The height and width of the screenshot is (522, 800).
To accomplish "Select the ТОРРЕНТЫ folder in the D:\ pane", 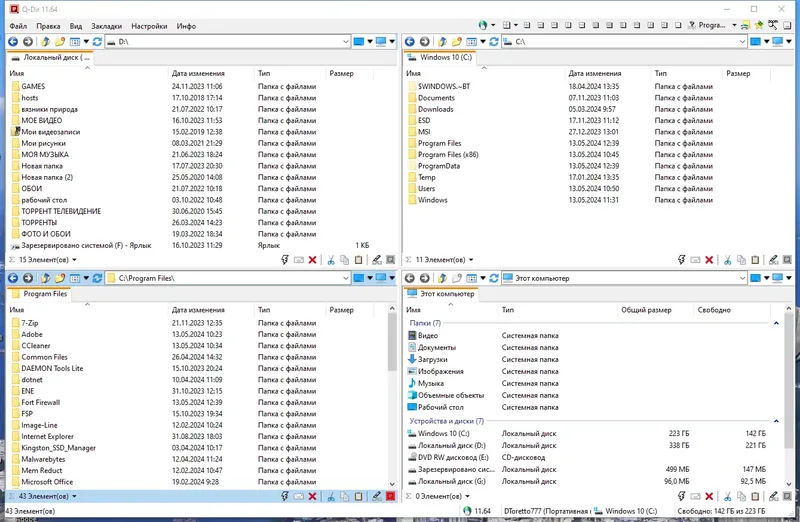I will coord(39,222).
